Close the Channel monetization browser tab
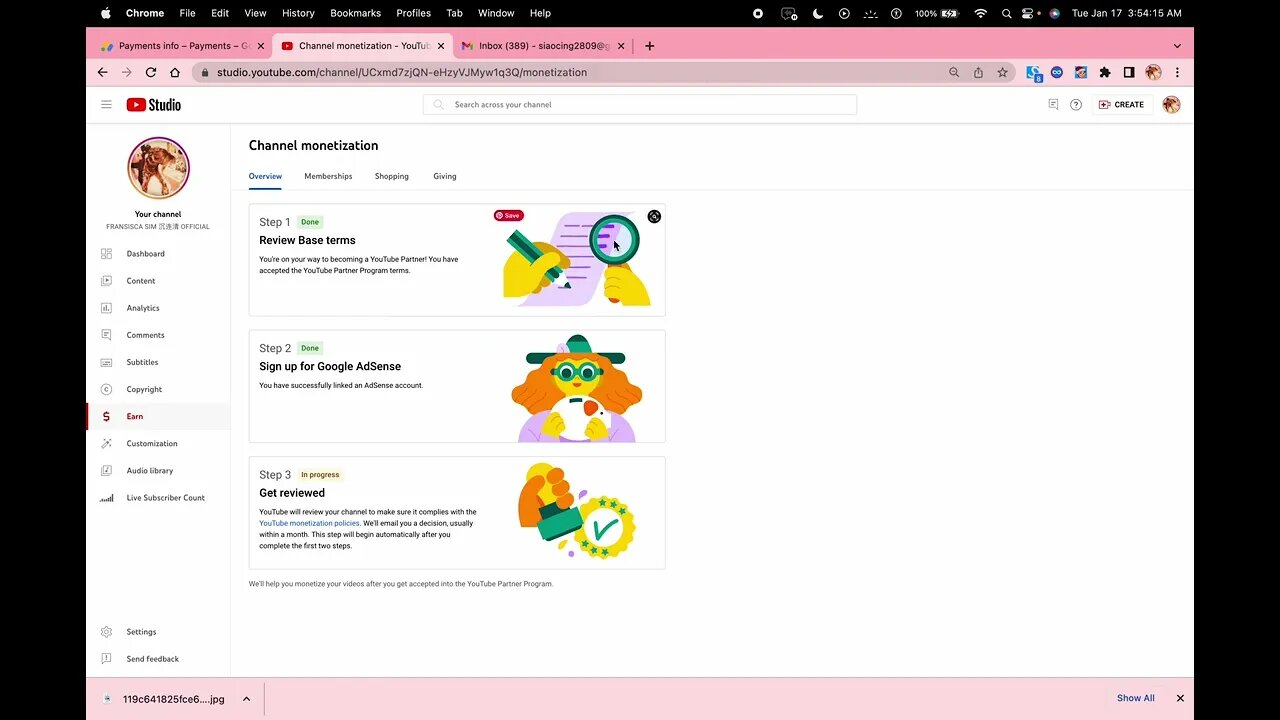The image size is (1280, 720). click(x=441, y=46)
